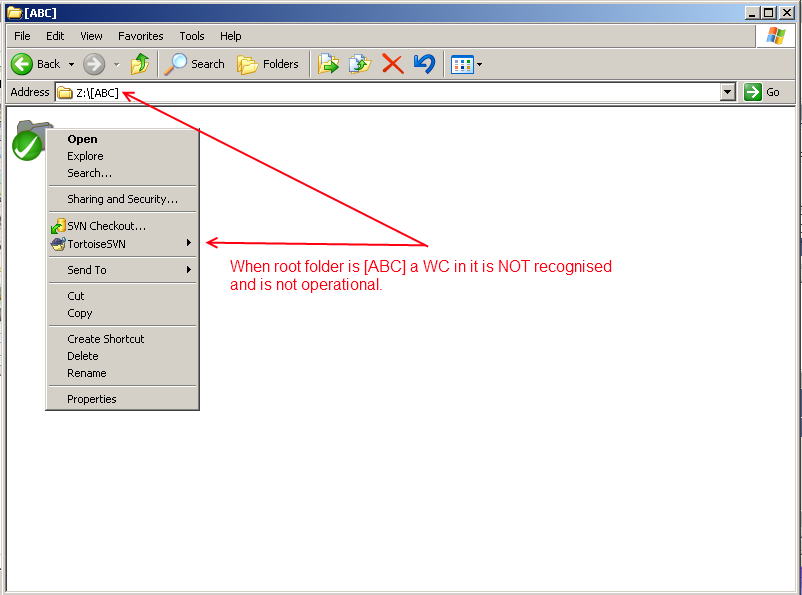
Task: Choose Cut from the context menu
Action: coord(123,296)
